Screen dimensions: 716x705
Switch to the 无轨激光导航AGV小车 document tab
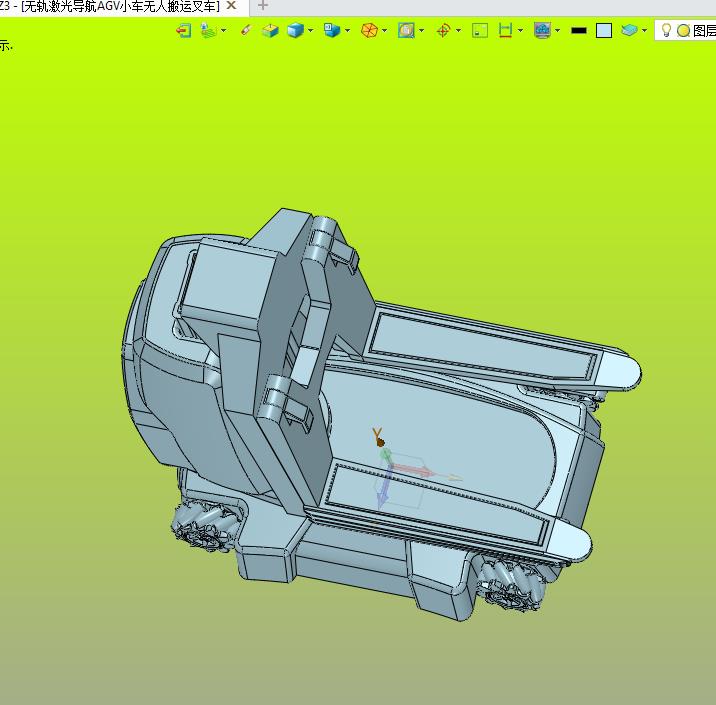(120, 6)
